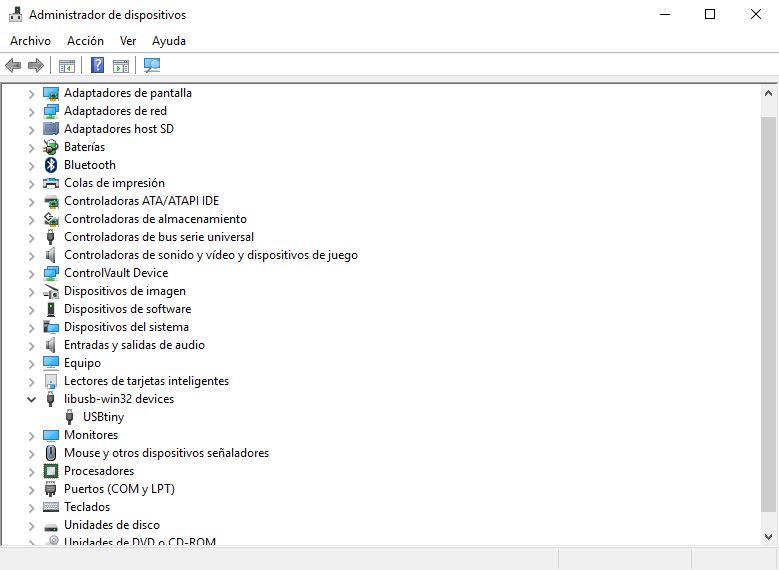This screenshot has width=779, height=570.
Task: Expand the Bluetooth category
Action: [x=31, y=165]
